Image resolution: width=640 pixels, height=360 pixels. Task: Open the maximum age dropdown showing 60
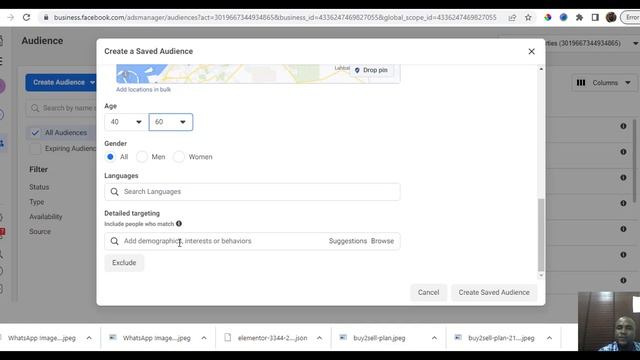click(171, 122)
